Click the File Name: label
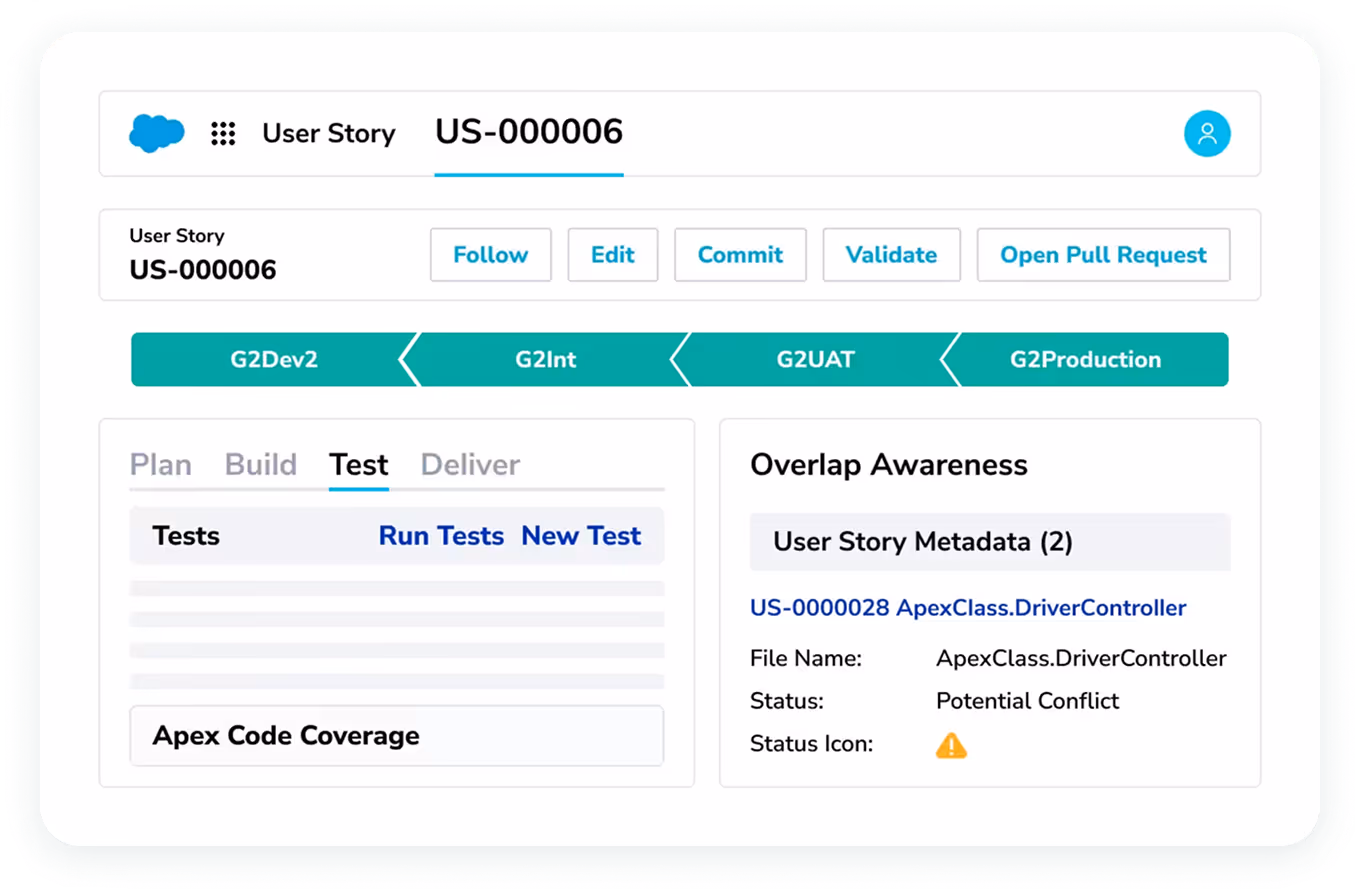This screenshot has width=1360, height=894. [x=806, y=659]
